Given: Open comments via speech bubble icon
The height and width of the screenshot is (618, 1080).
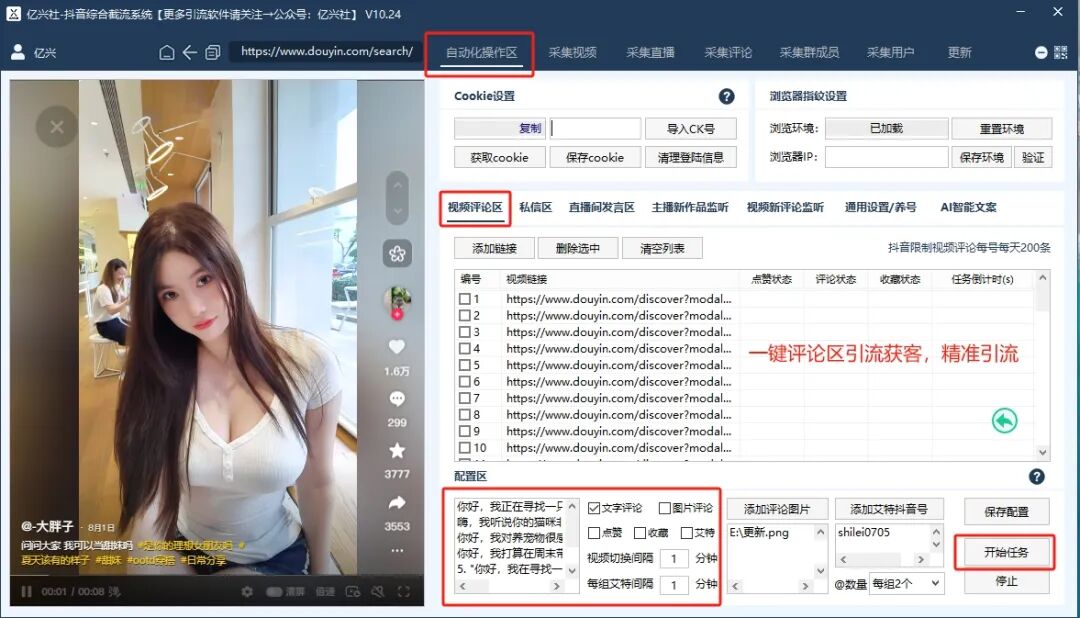Looking at the screenshot, I should tap(397, 399).
